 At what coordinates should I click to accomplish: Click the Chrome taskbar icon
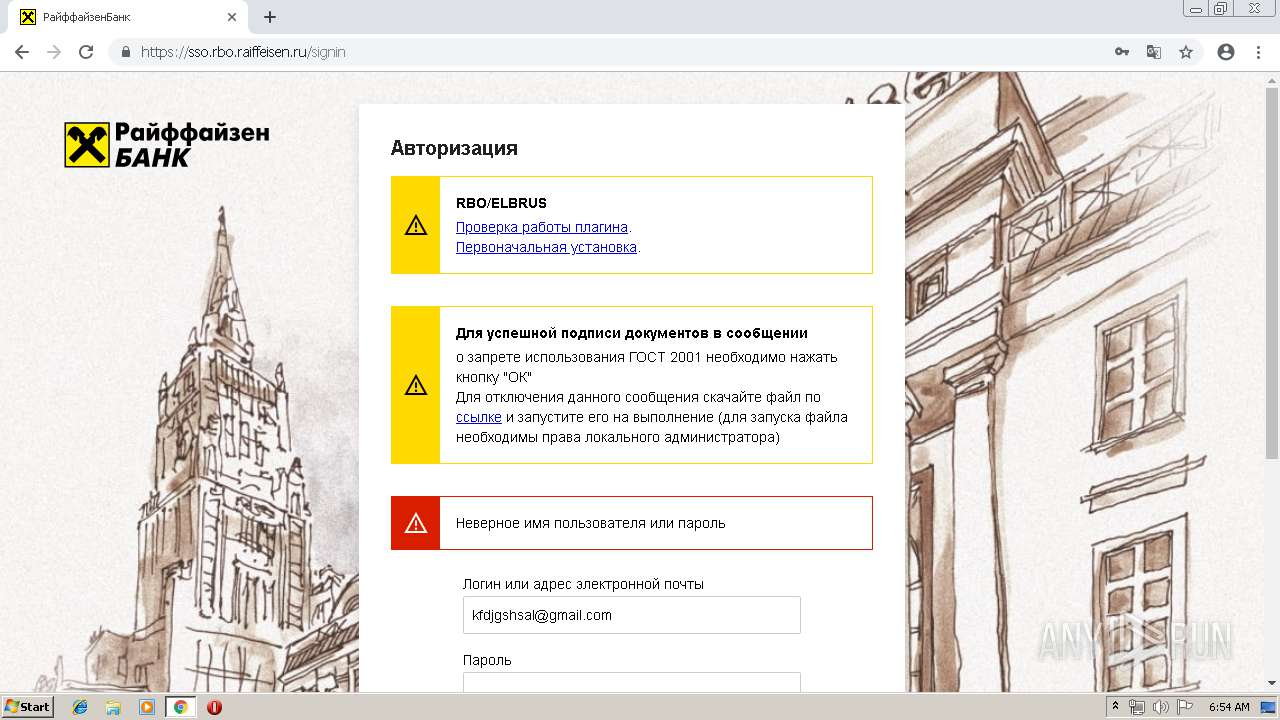tap(181, 707)
